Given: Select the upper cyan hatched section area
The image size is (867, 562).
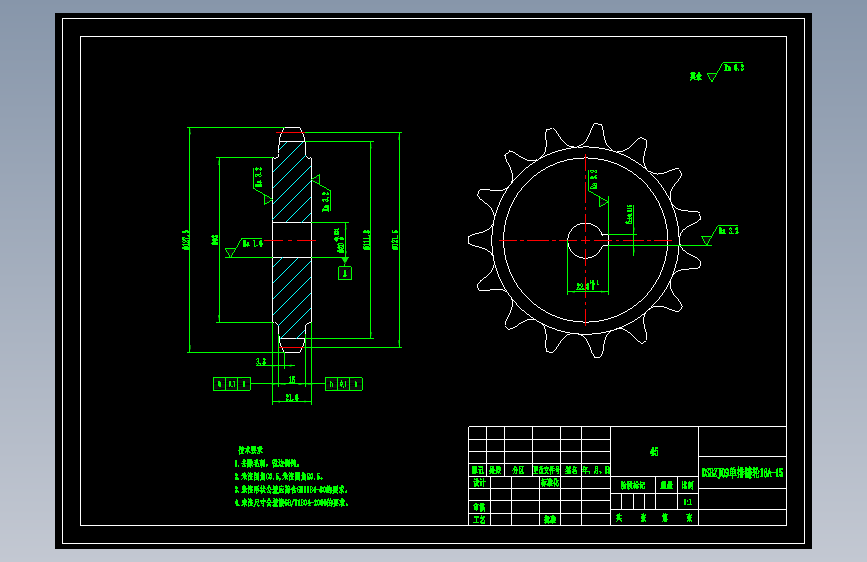Looking at the screenshot, I should [292, 183].
